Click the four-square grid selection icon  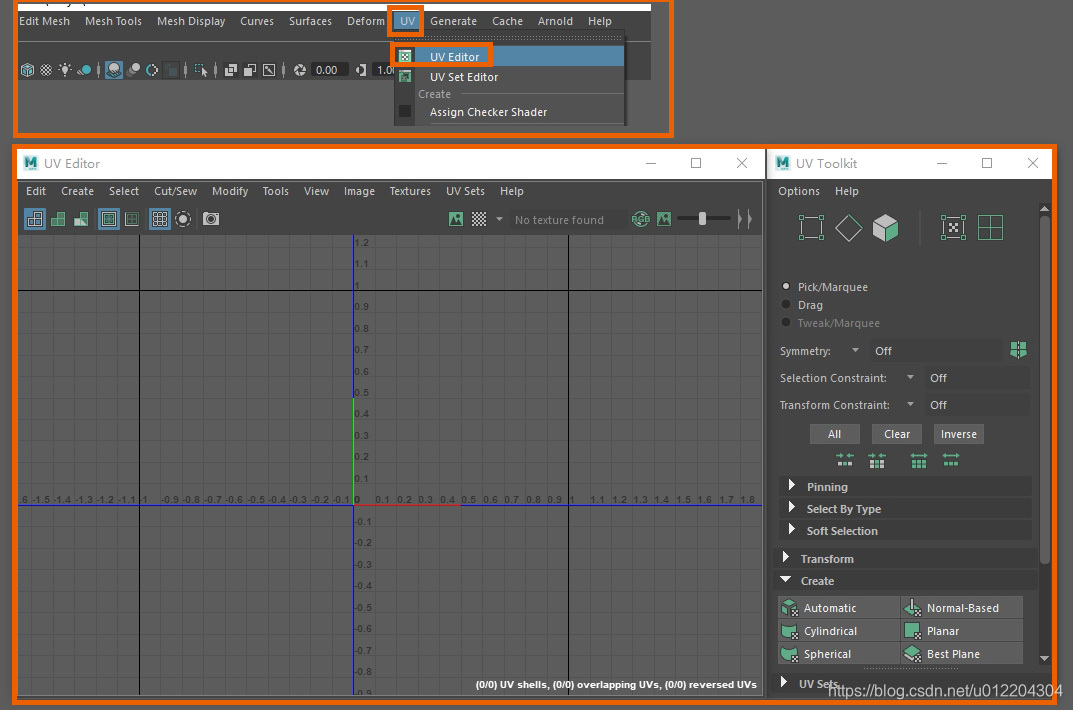pos(990,228)
